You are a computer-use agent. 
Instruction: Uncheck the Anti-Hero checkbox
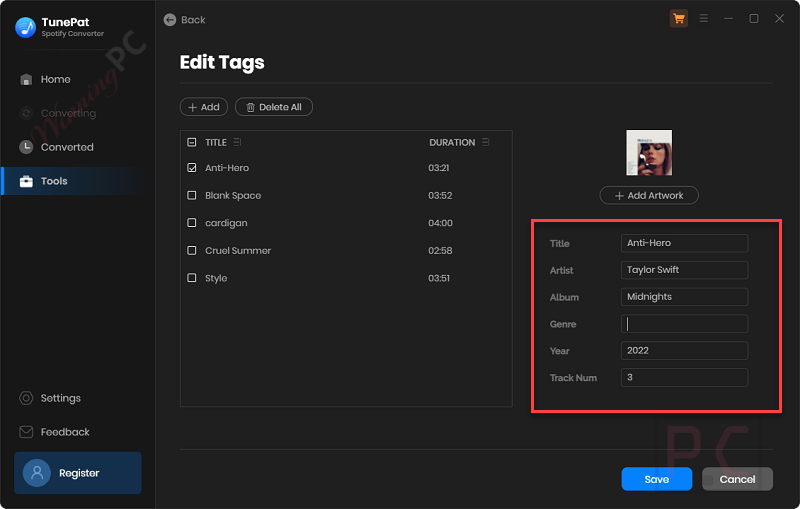pyautogui.click(x=192, y=168)
